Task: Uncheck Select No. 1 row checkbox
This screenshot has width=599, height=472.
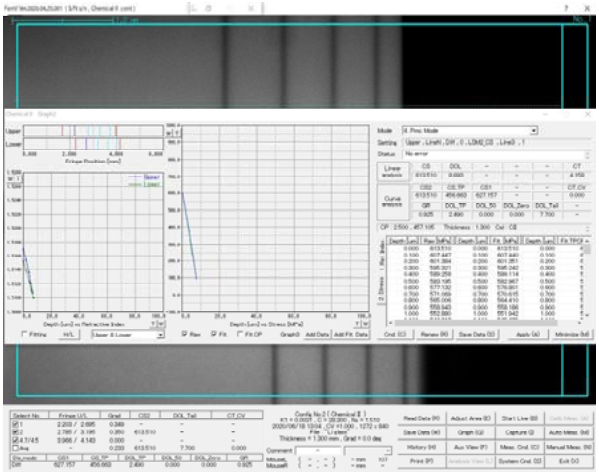Action: [x=15, y=424]
